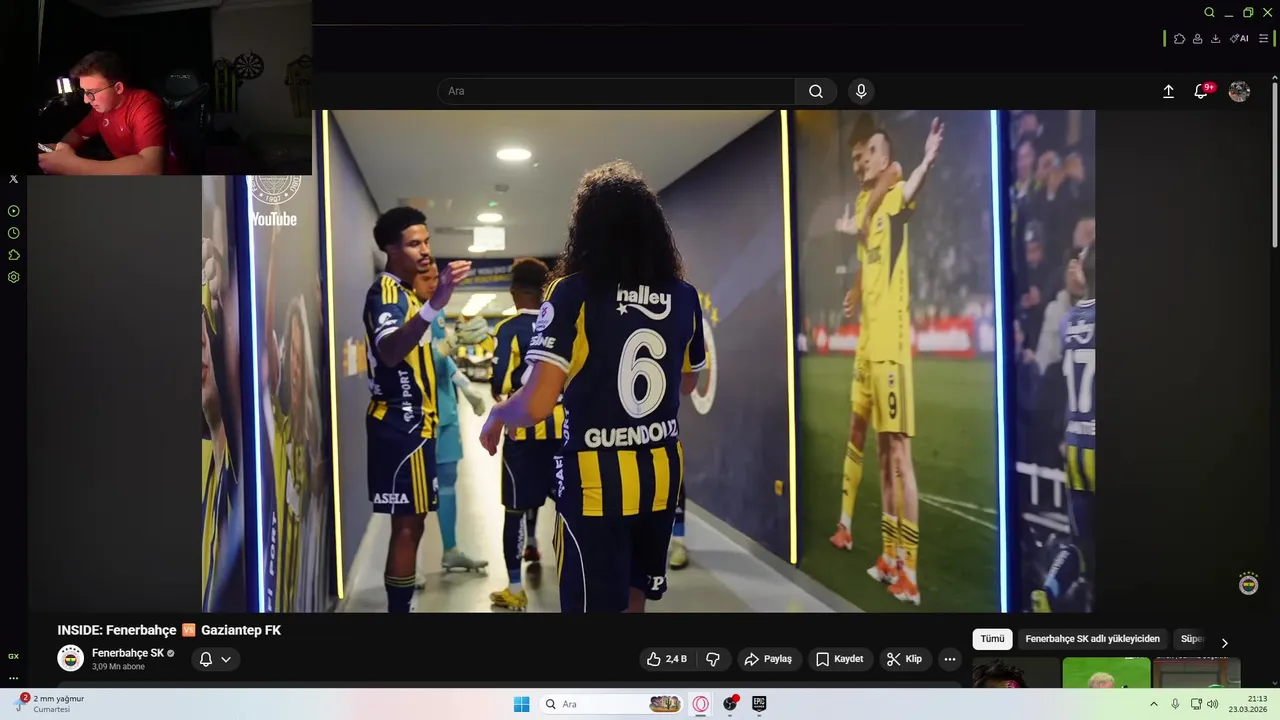Screen dimensions: 1280x720
Task: Switch to Opera GX on the taskbar
Action: 700,704
